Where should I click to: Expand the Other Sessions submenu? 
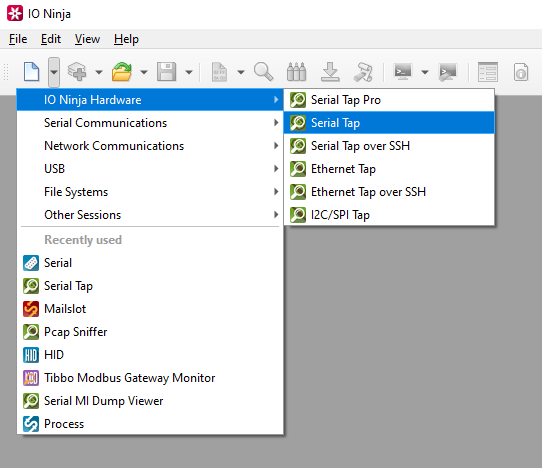coord(150,215)
